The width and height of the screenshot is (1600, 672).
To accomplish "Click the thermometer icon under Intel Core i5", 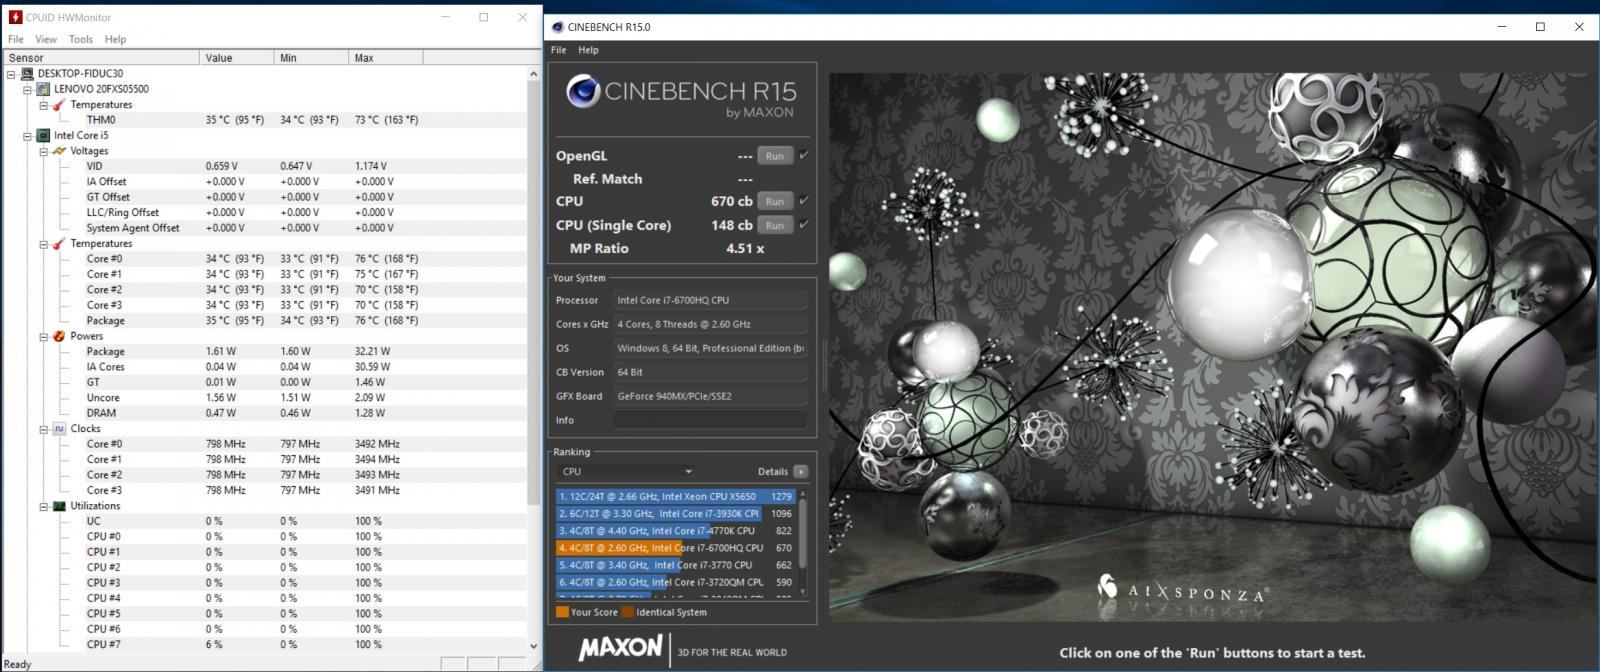I will [59, 243].
